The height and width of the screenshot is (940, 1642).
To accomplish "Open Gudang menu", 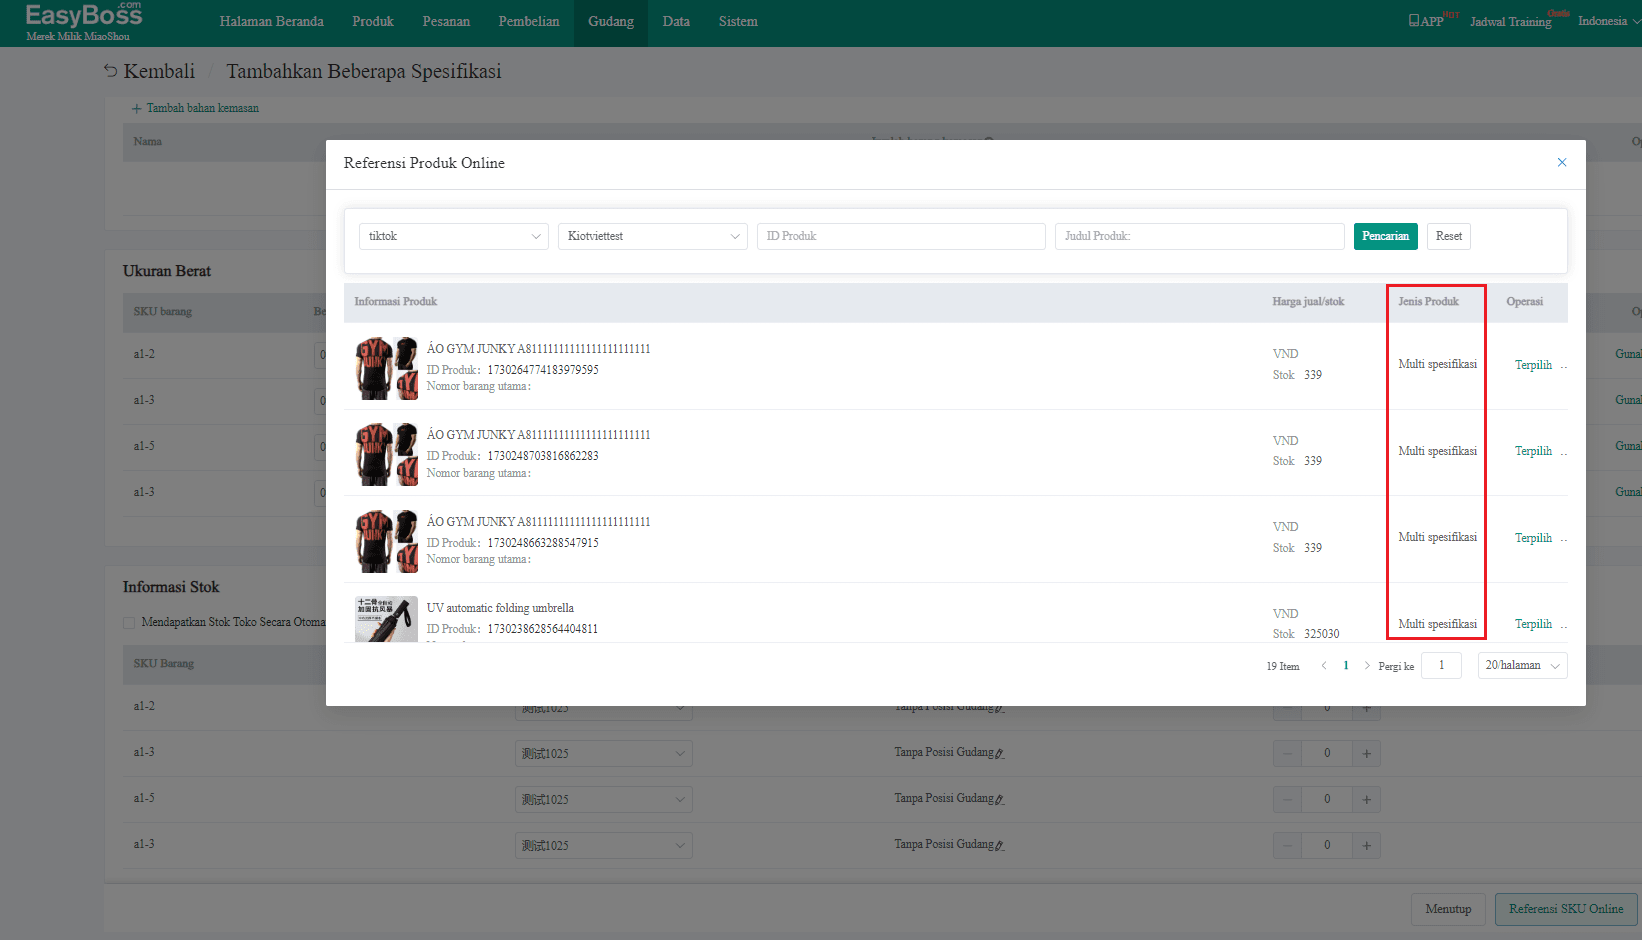I will pos(611,21).
